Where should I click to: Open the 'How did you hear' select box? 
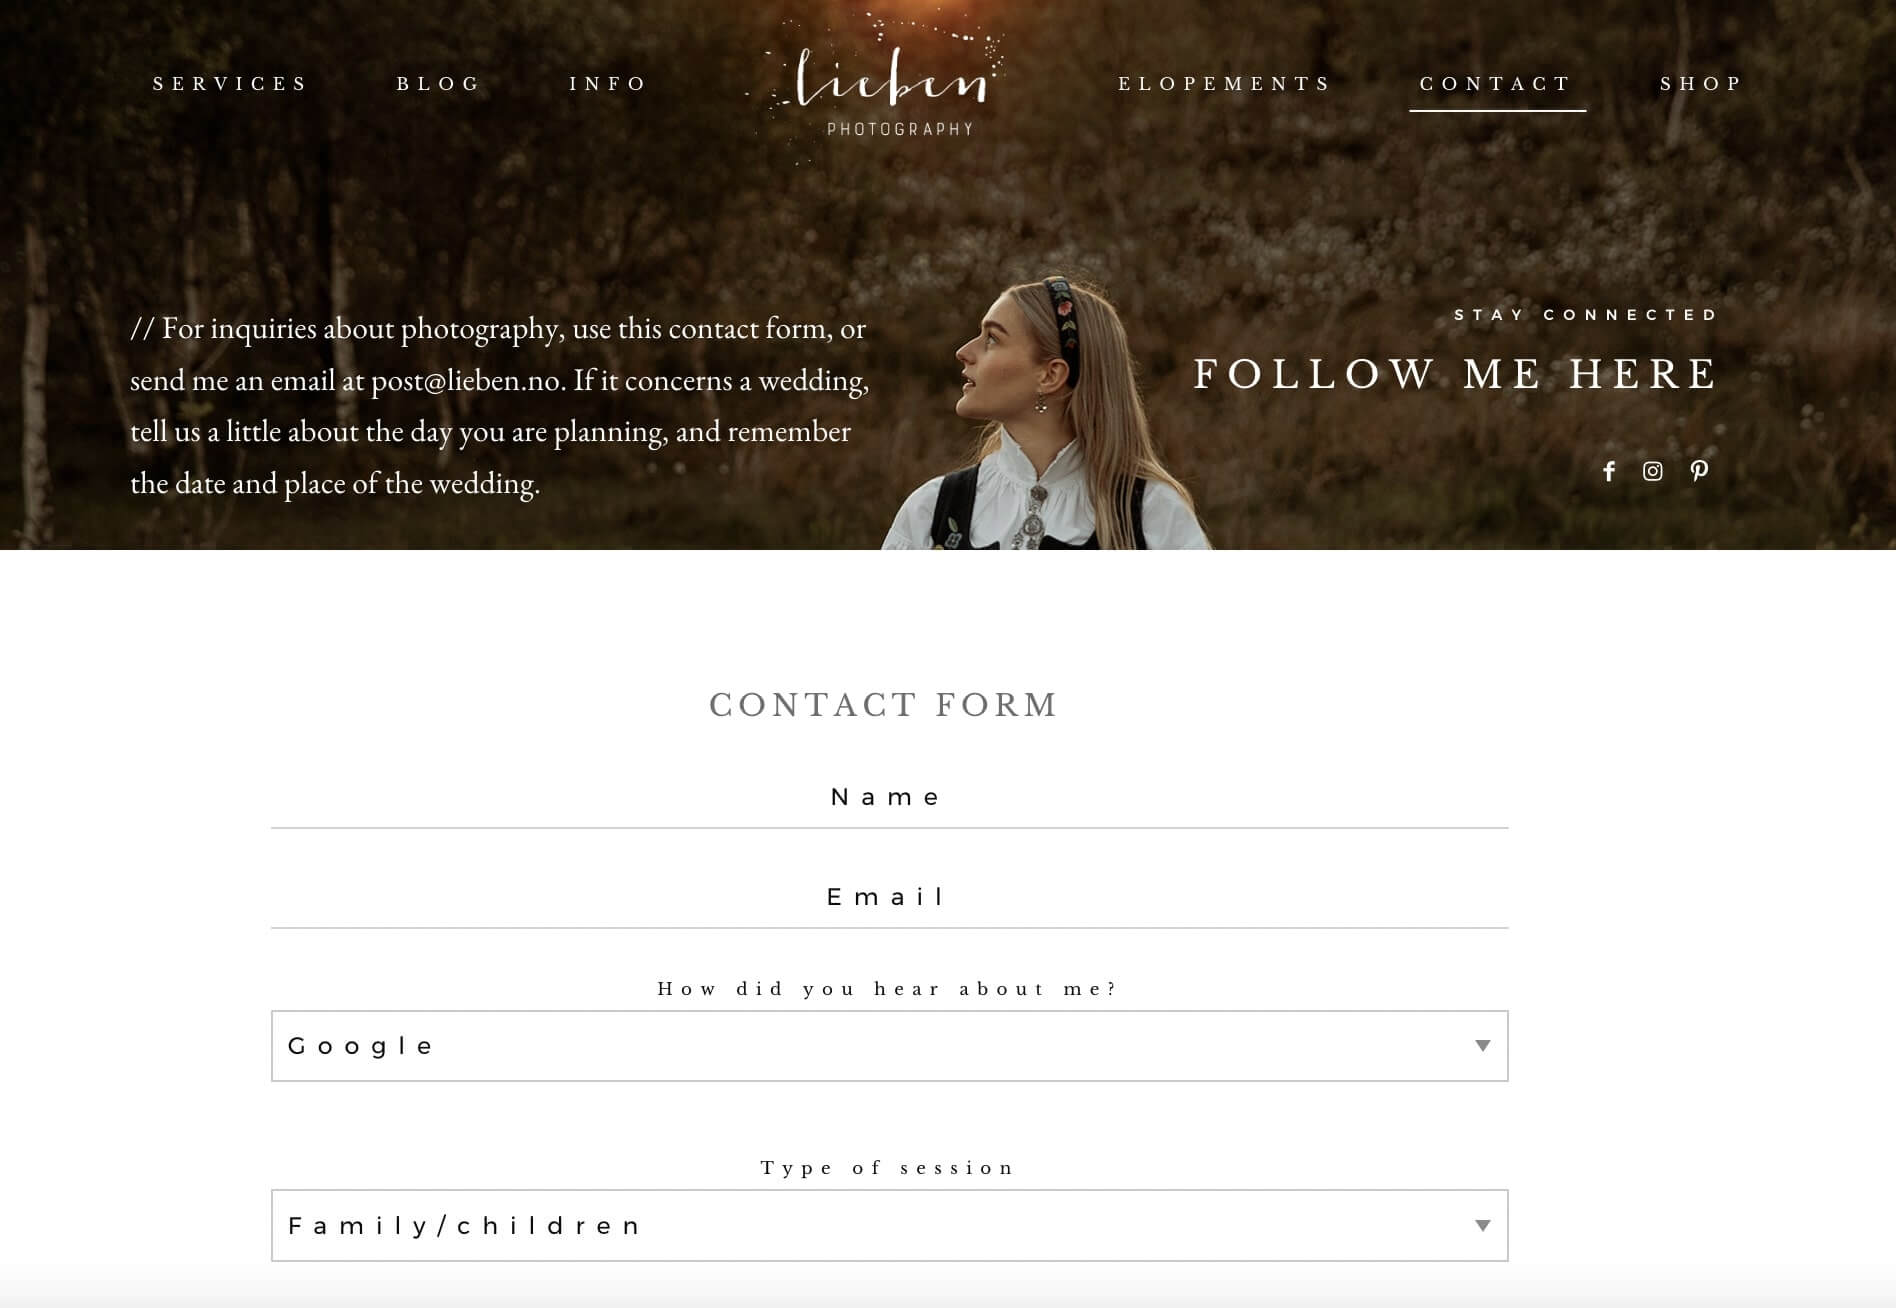889,1046
